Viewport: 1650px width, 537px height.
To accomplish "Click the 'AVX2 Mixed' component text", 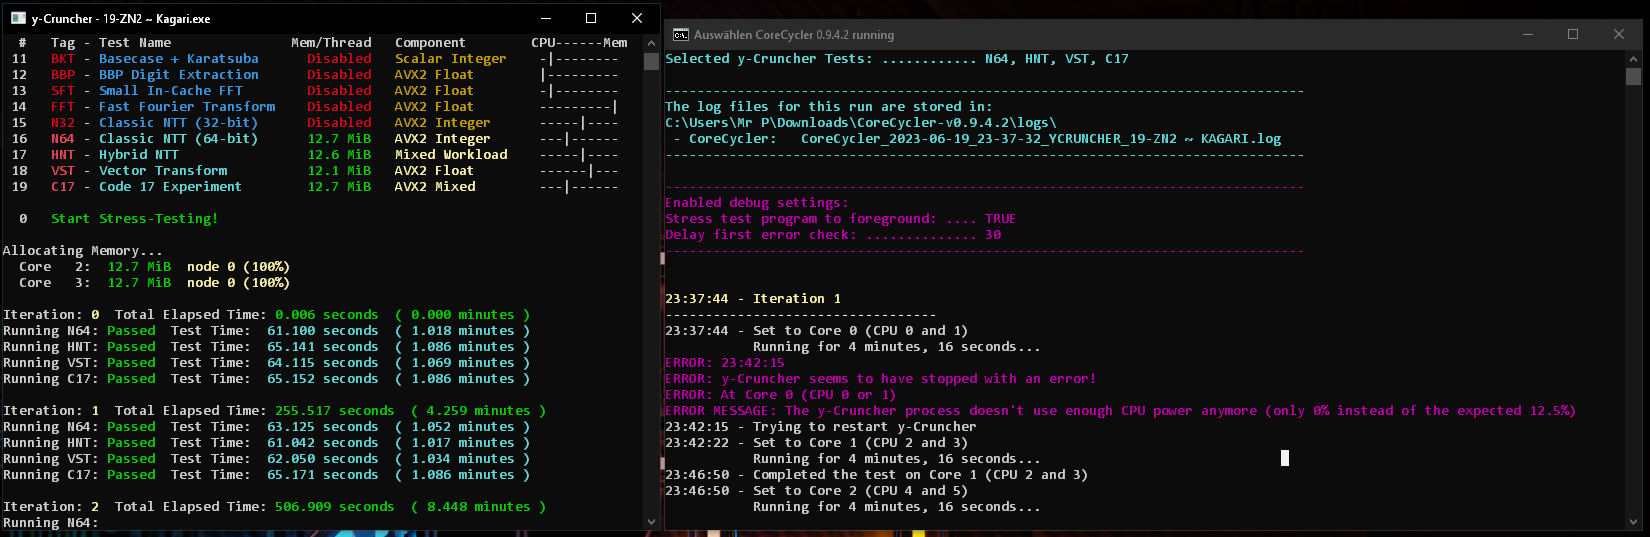I will coord(435,187).
